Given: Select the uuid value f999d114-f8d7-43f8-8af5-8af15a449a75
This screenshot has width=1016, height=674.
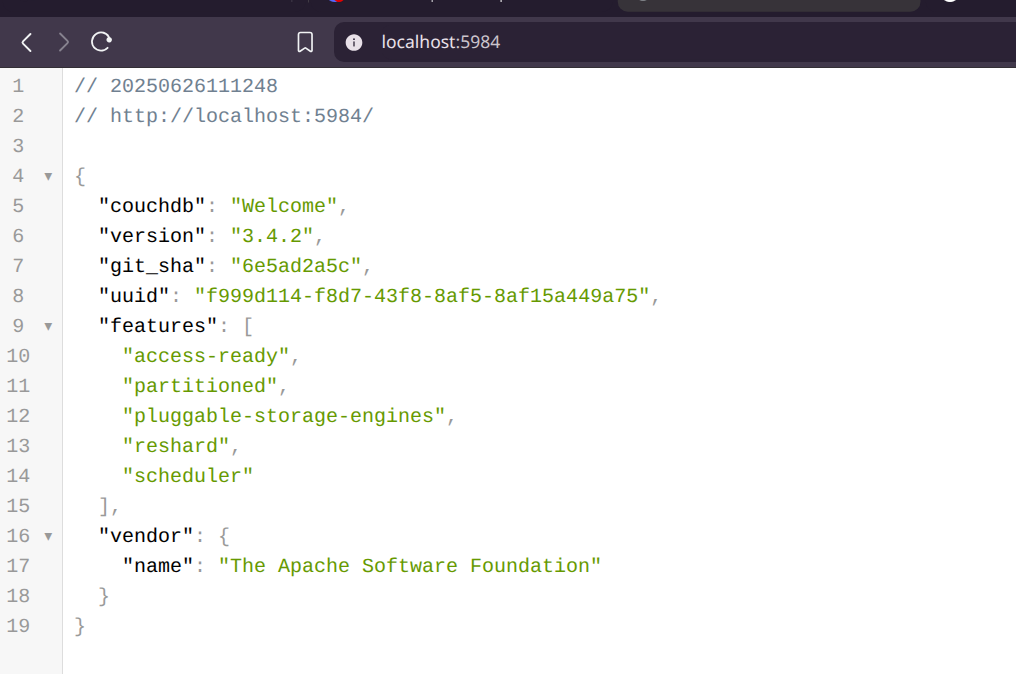Looking at the screenshot, I should pyautogui.click(x=422, y=296).
